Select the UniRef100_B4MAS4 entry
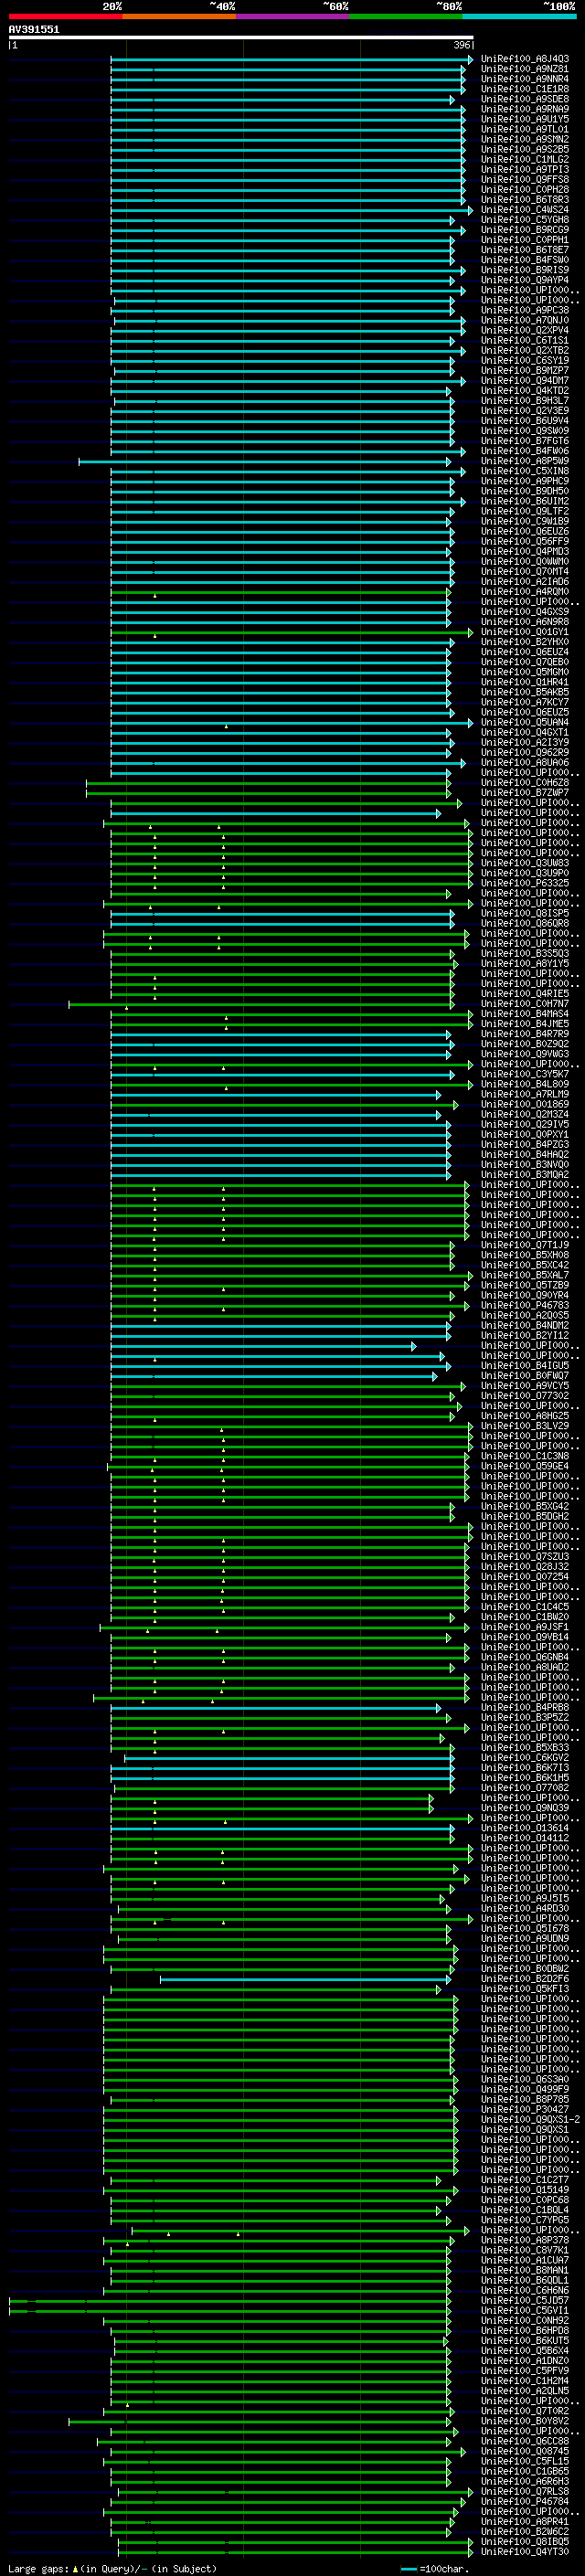The image size is (585, 2576). [525, 1014]
